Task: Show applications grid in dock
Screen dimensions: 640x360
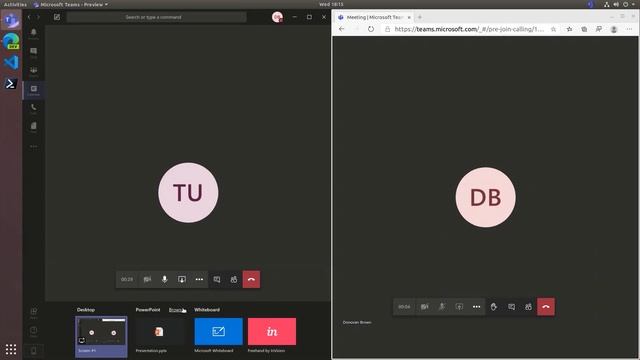Action: [x=11, y=349]
